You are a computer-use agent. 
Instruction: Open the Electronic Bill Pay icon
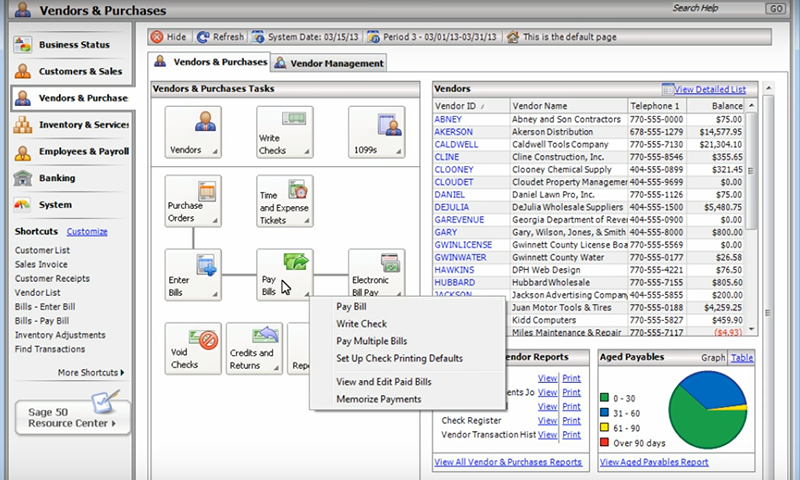tap(376, 274)
